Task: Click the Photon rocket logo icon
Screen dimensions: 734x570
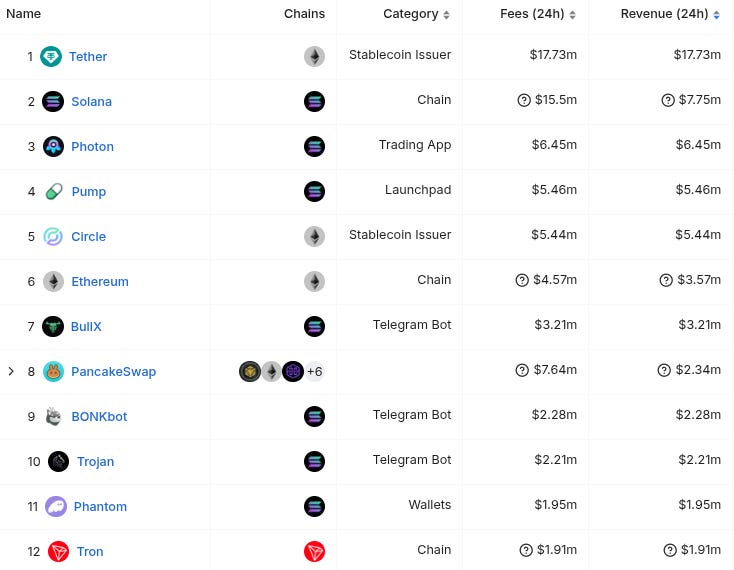Action: coord(53,146)
